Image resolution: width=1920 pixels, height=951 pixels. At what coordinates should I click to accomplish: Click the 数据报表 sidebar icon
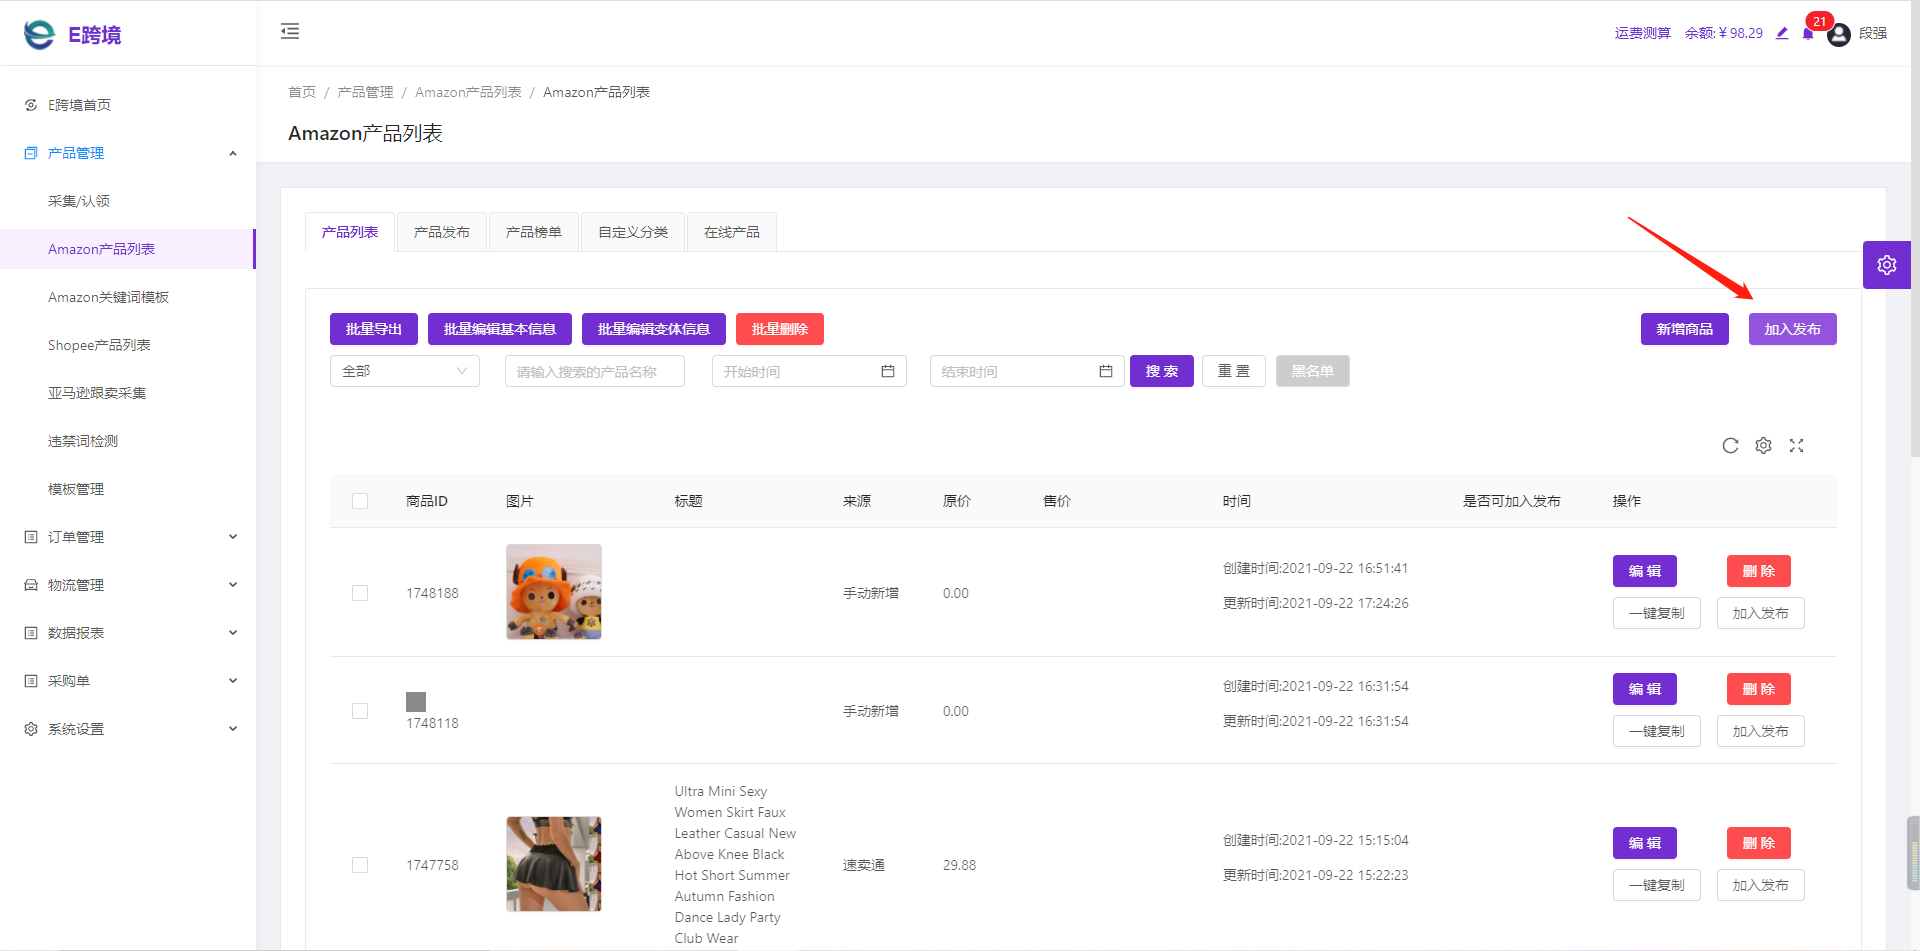31,633
